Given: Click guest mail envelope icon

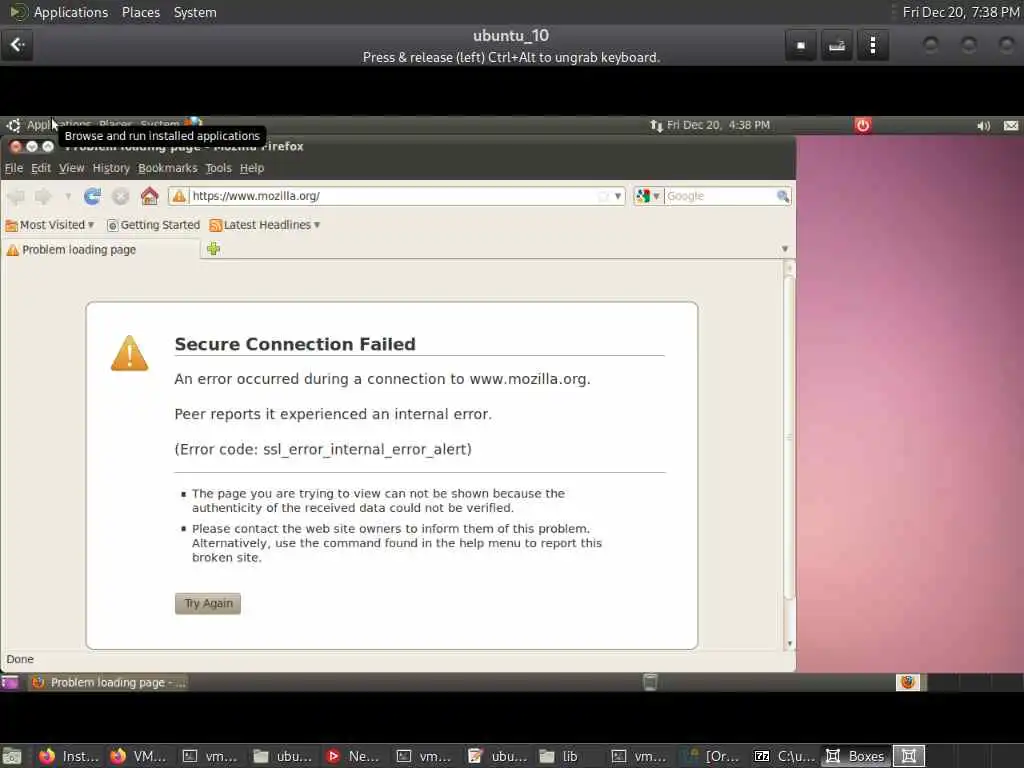Looking at the screenshot, I should pos(1010,125).
